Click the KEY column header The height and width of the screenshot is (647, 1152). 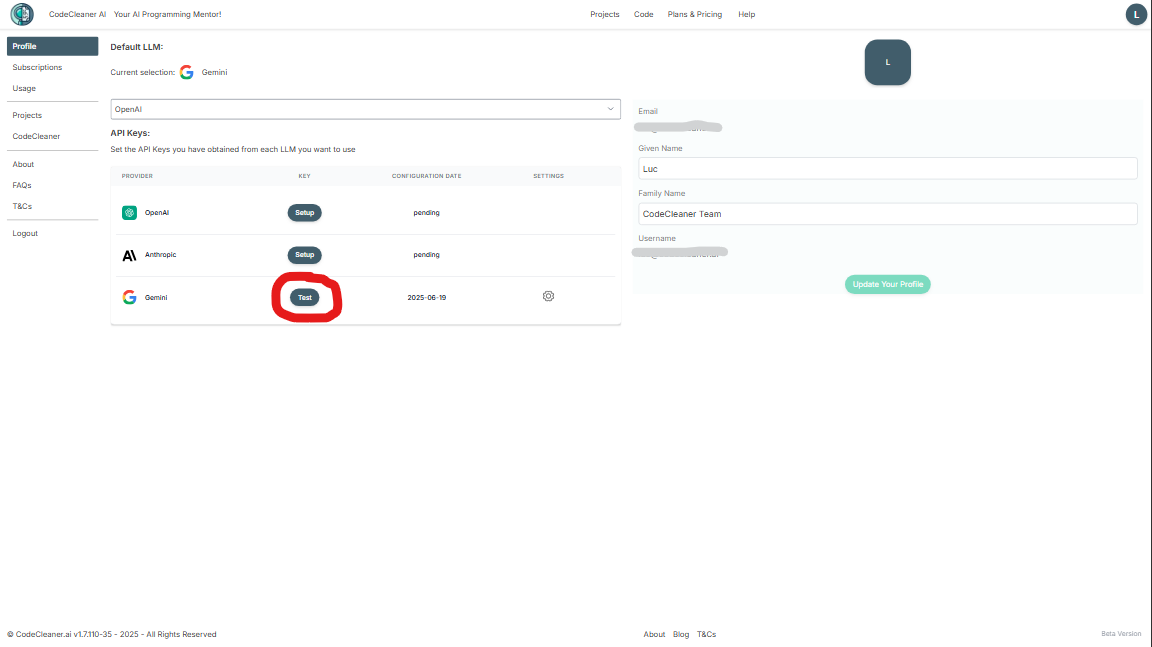coord(304,176)
